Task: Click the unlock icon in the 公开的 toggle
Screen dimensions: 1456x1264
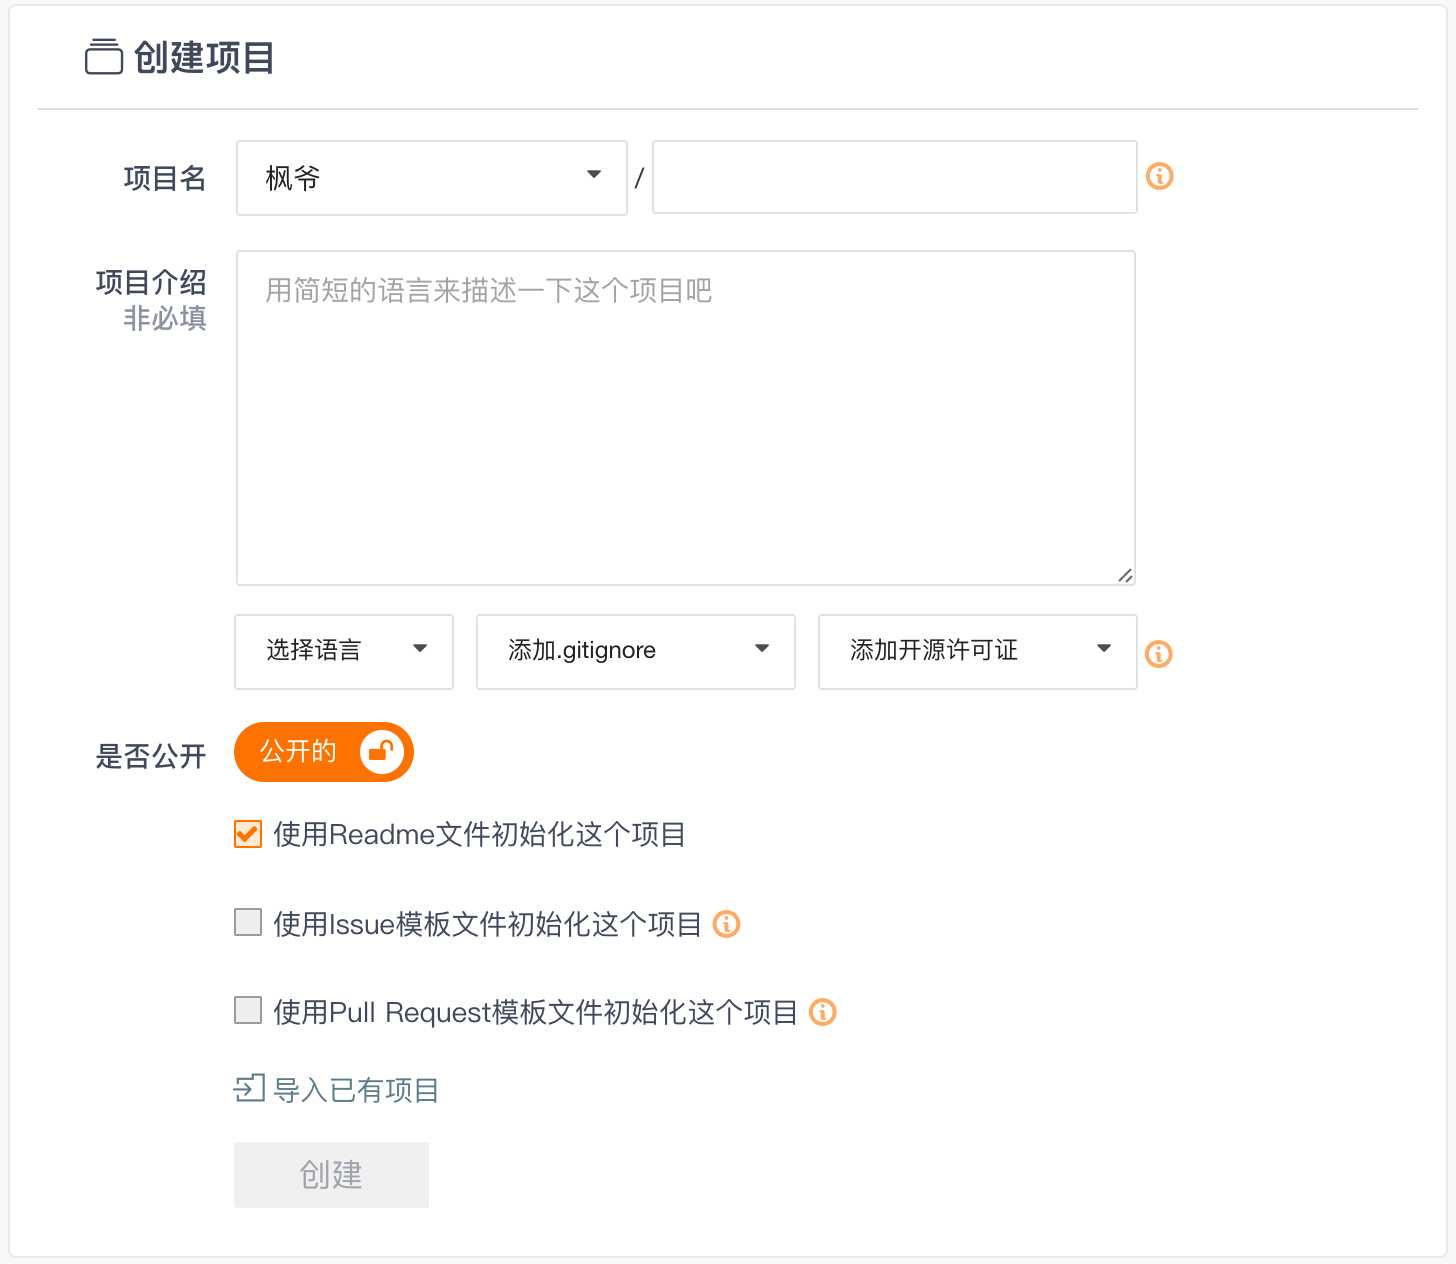Action: pos(381,751)
